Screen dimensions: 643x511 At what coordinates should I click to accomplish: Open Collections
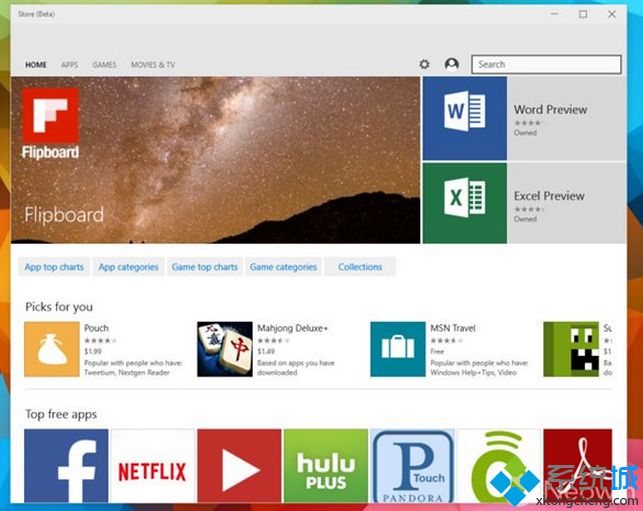tap(360, 267)
